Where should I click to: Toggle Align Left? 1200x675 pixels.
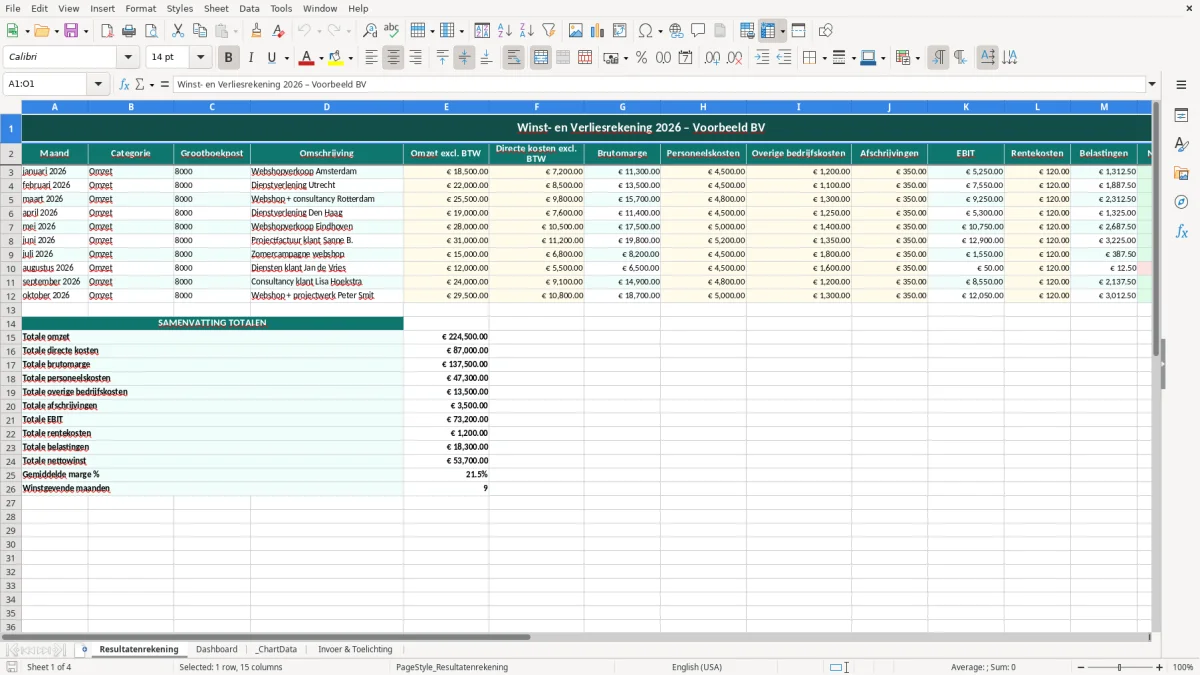[372, 58]
